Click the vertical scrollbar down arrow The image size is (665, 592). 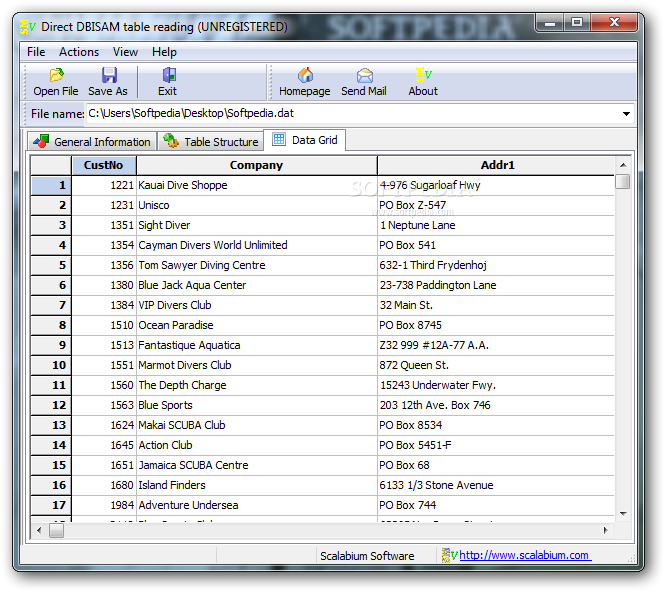(x=623, y=514)
